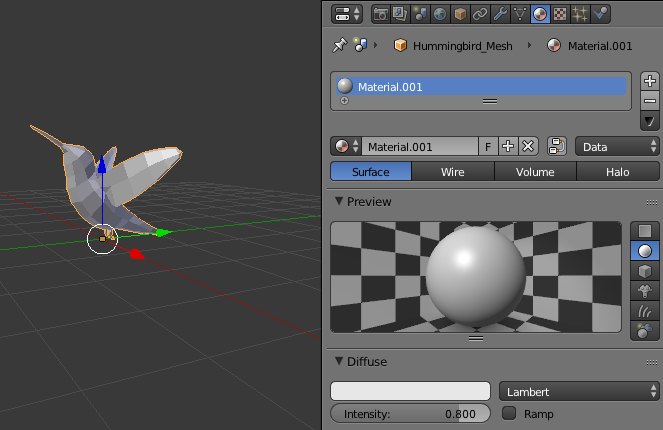The height and width of the screenshot is (430, 663).
Task: Click the Preview panel grip handle
Action: click(x=652, y=202)
